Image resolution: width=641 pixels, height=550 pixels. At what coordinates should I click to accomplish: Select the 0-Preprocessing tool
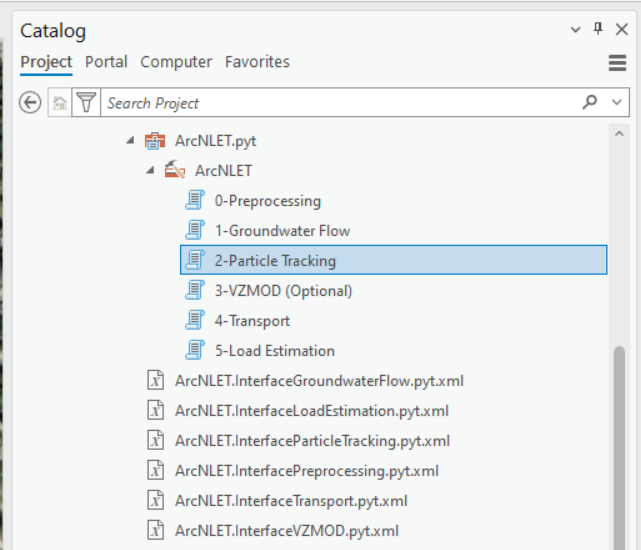coord(268,201)
